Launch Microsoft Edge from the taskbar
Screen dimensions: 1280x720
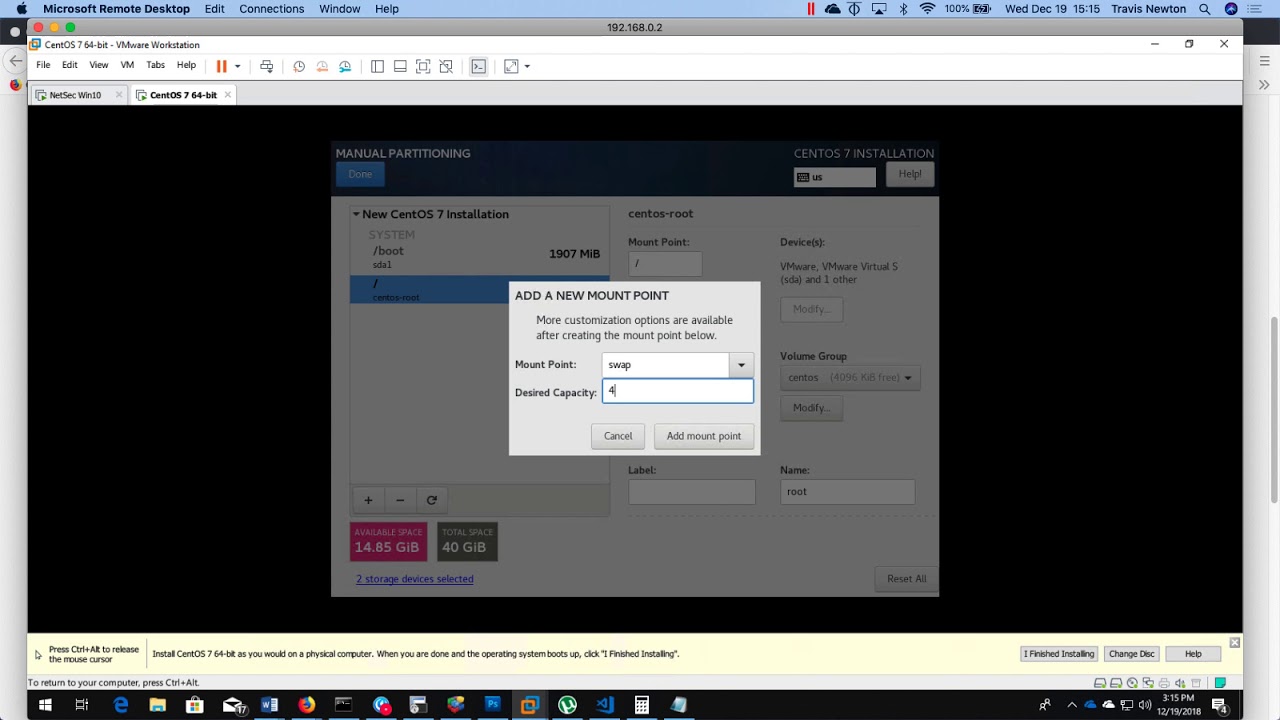pyautogui.click(x=120, y=705)
